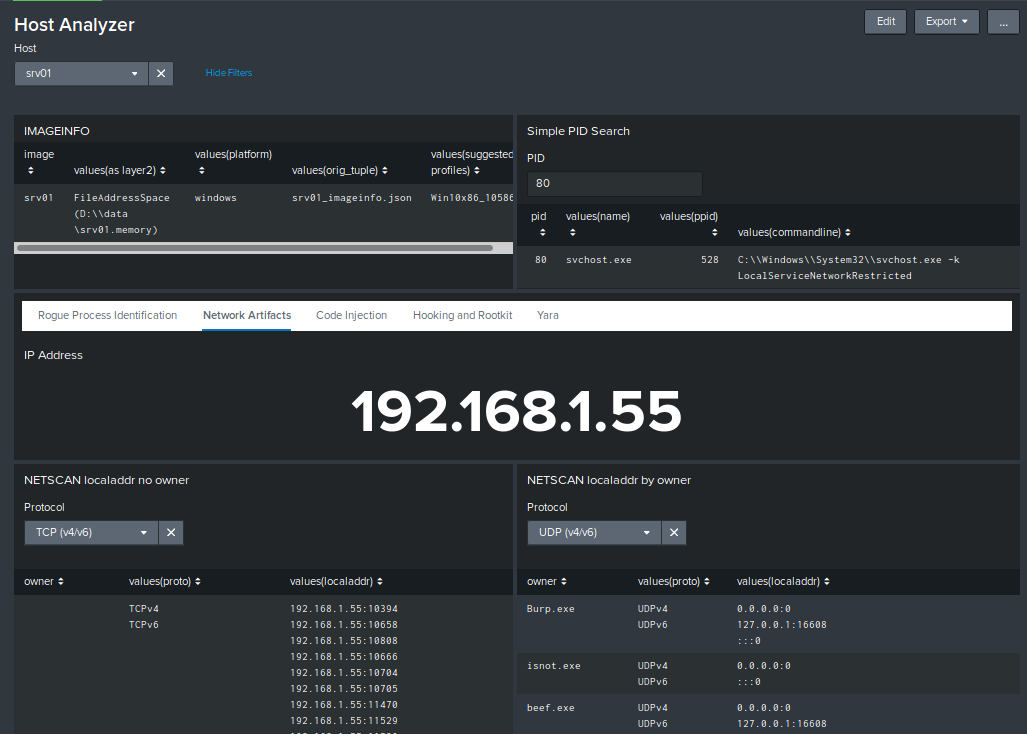The height and width of the screenshot is (734, 1027).
Task: Click the ppid value 528
Action: 709,260
